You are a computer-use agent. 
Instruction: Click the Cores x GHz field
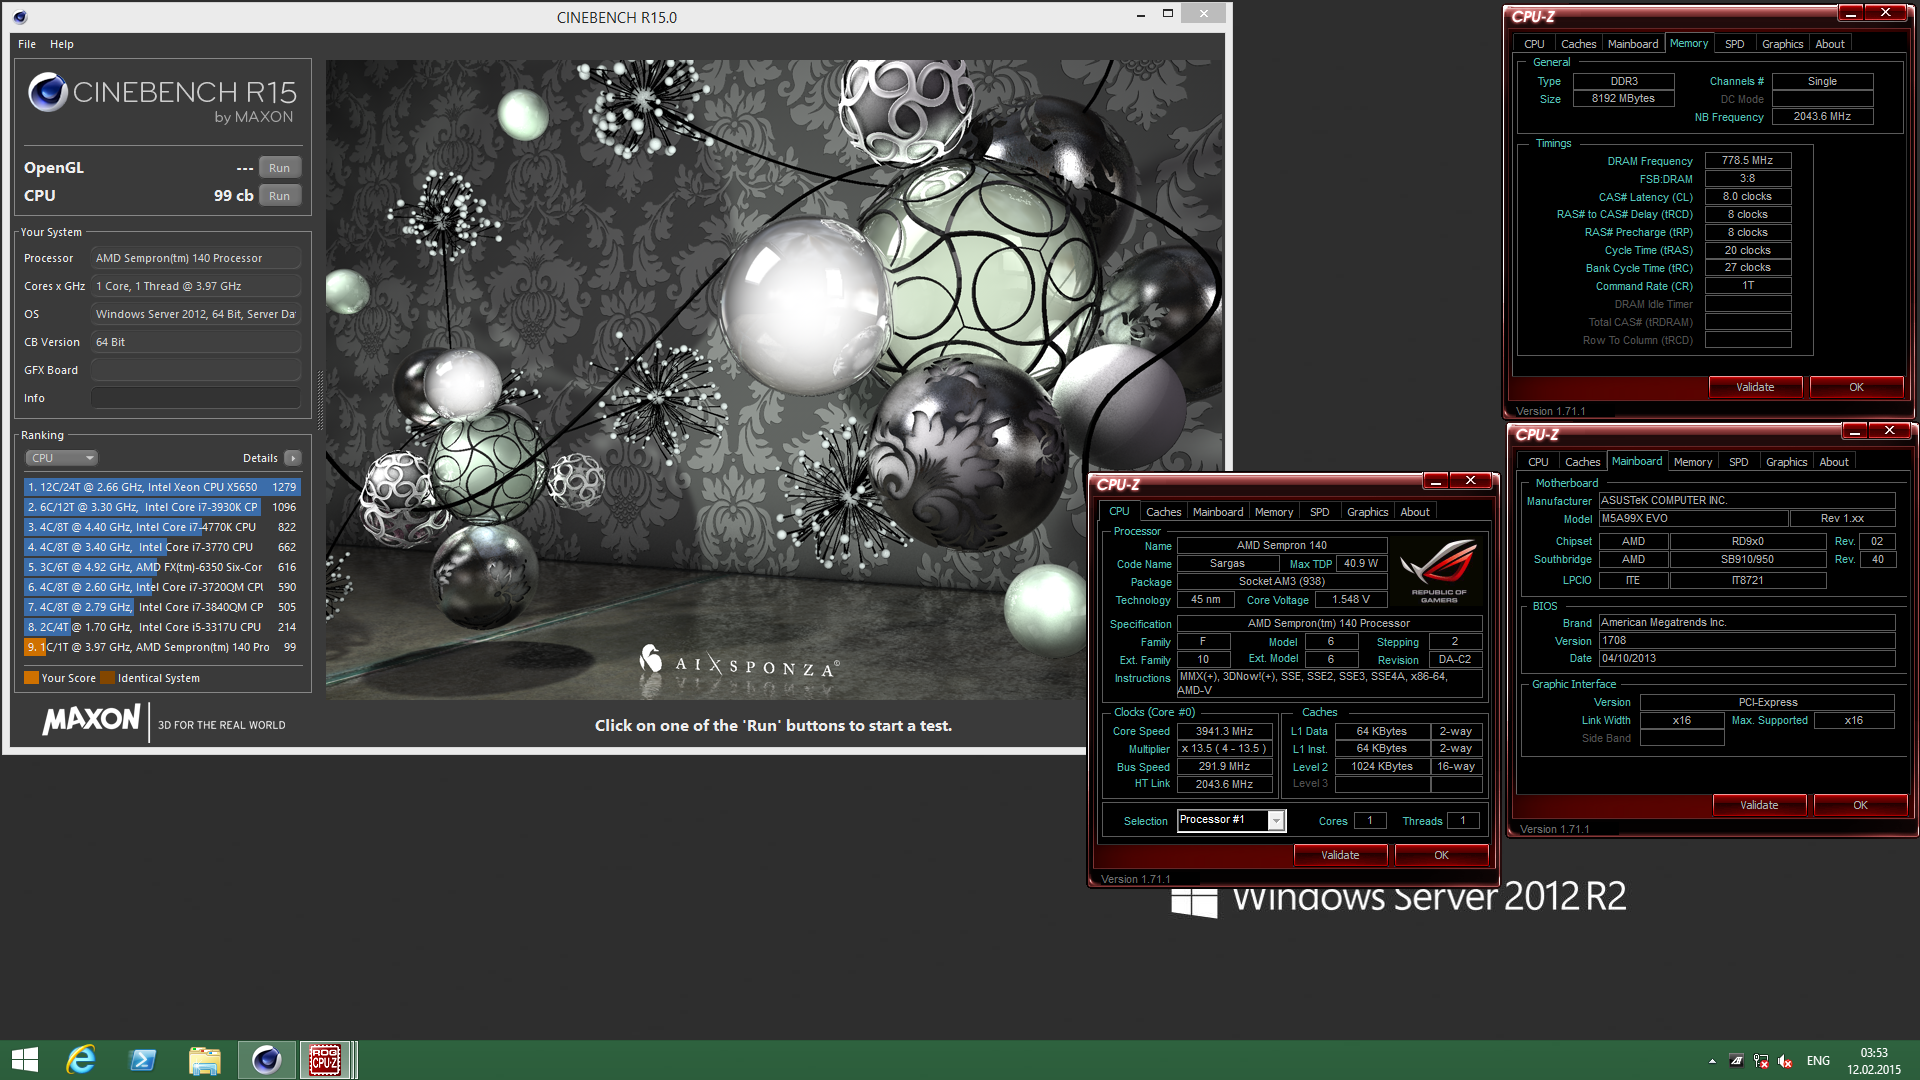point(196,286)
